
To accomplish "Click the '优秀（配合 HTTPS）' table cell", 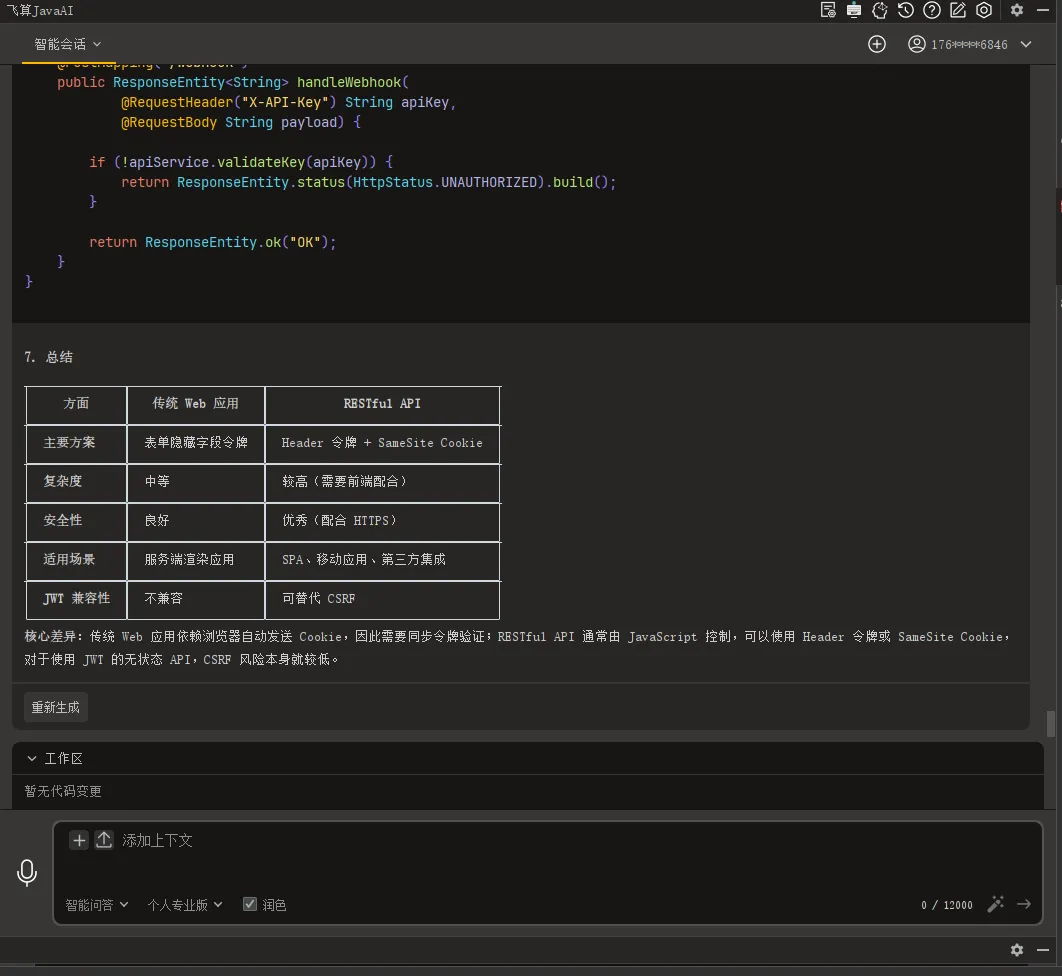I will [x=382, y=521].
